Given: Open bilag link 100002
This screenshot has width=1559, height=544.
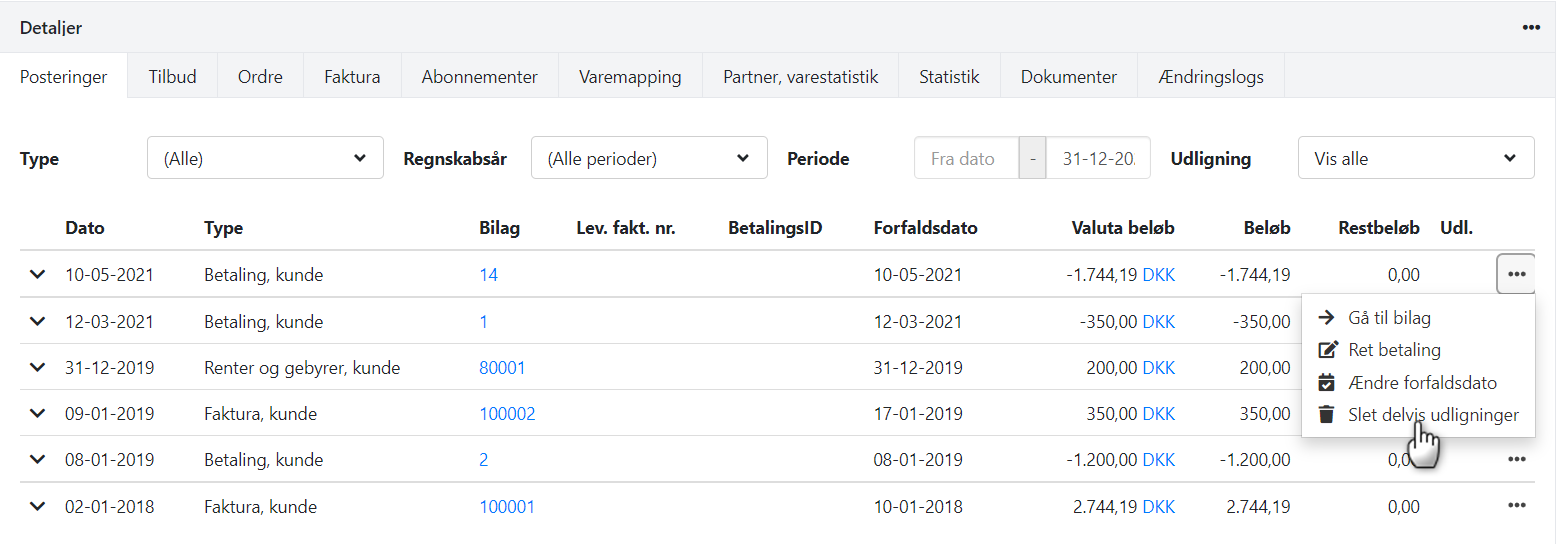Looking at the screenshot, I should click(507, 414).
